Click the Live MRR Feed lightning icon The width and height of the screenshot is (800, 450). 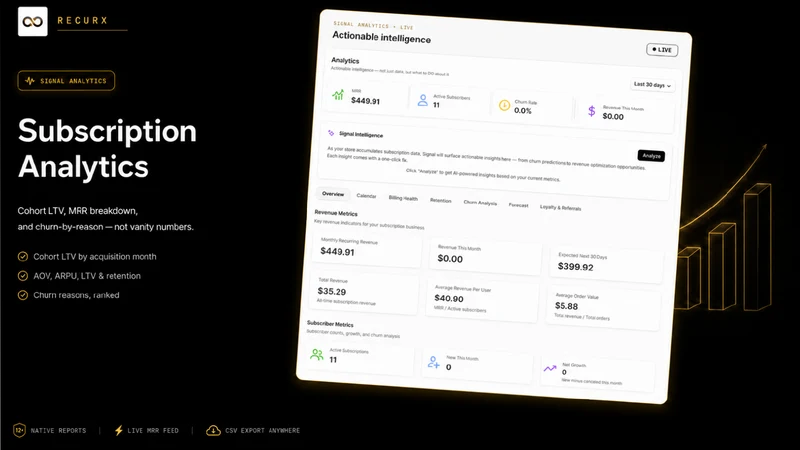coord(119,430)
